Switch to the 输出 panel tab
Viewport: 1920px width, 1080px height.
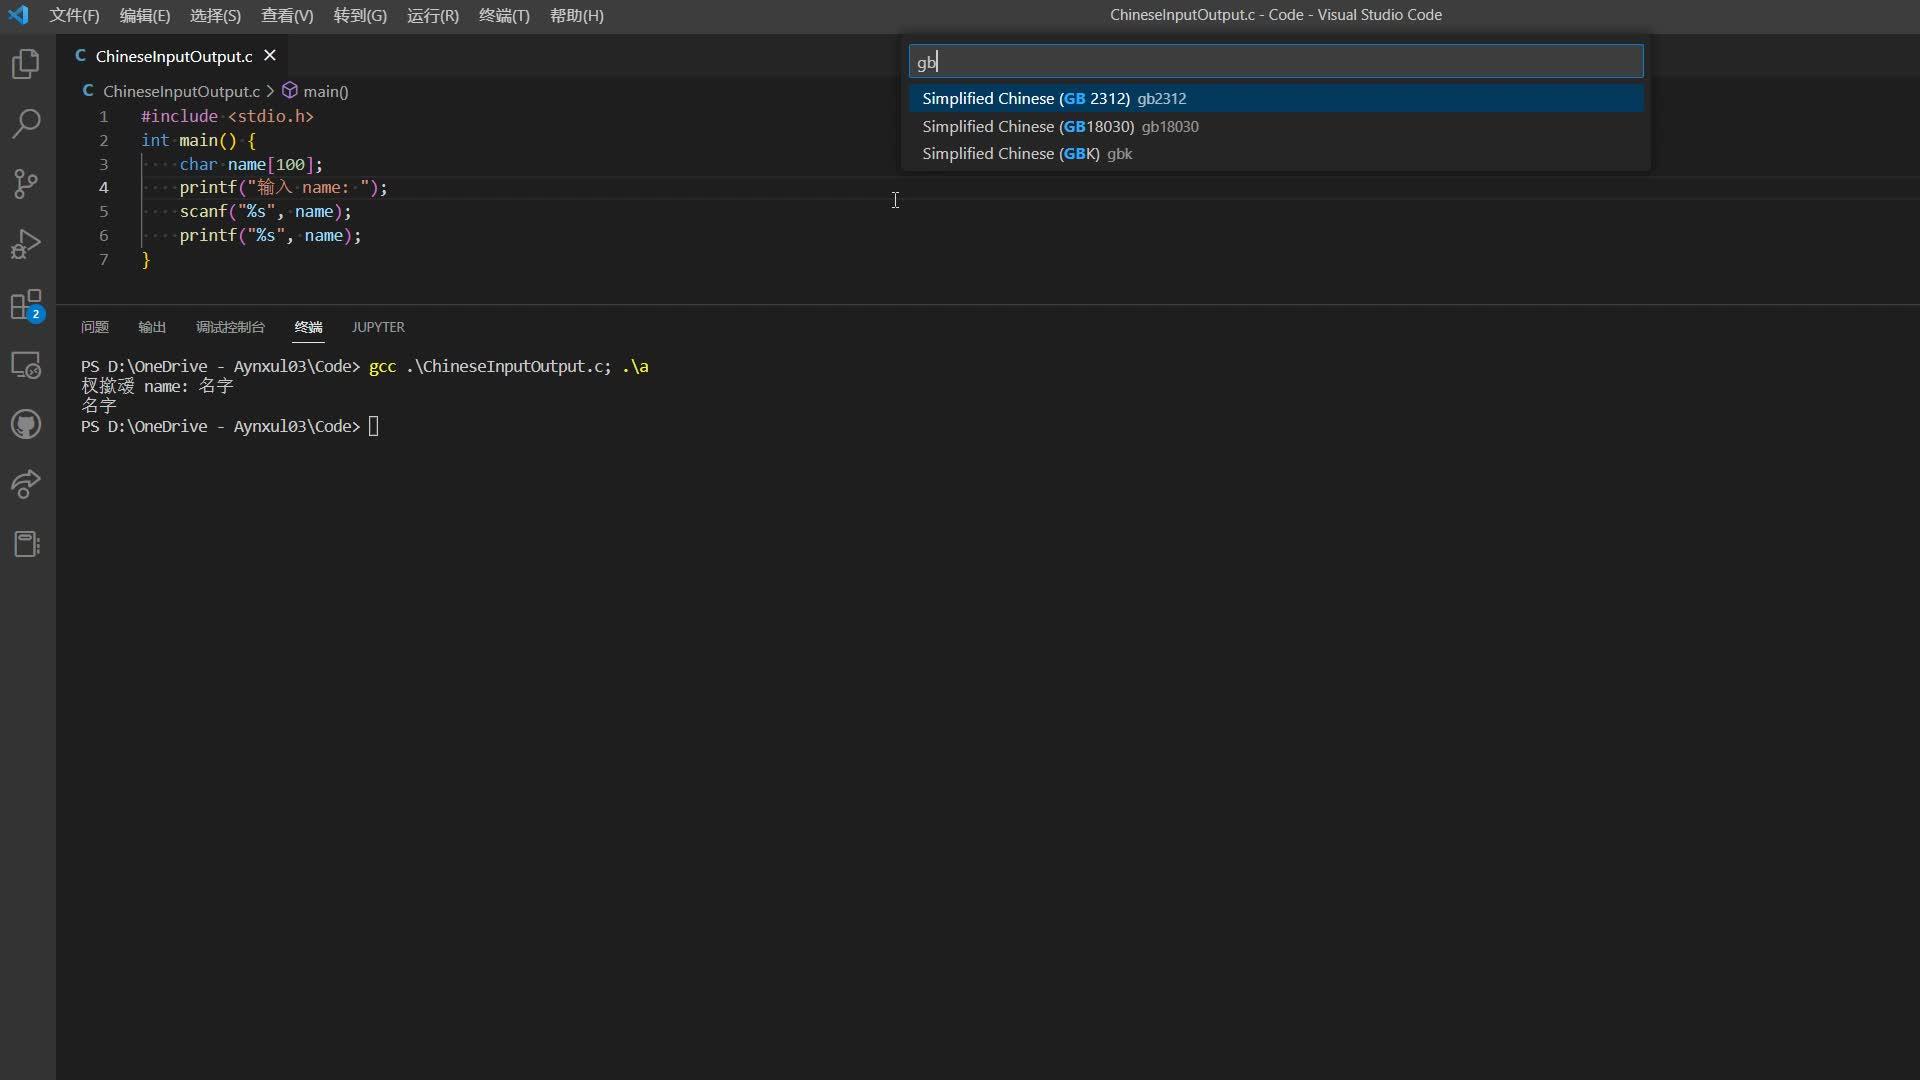tap(150, 327)
